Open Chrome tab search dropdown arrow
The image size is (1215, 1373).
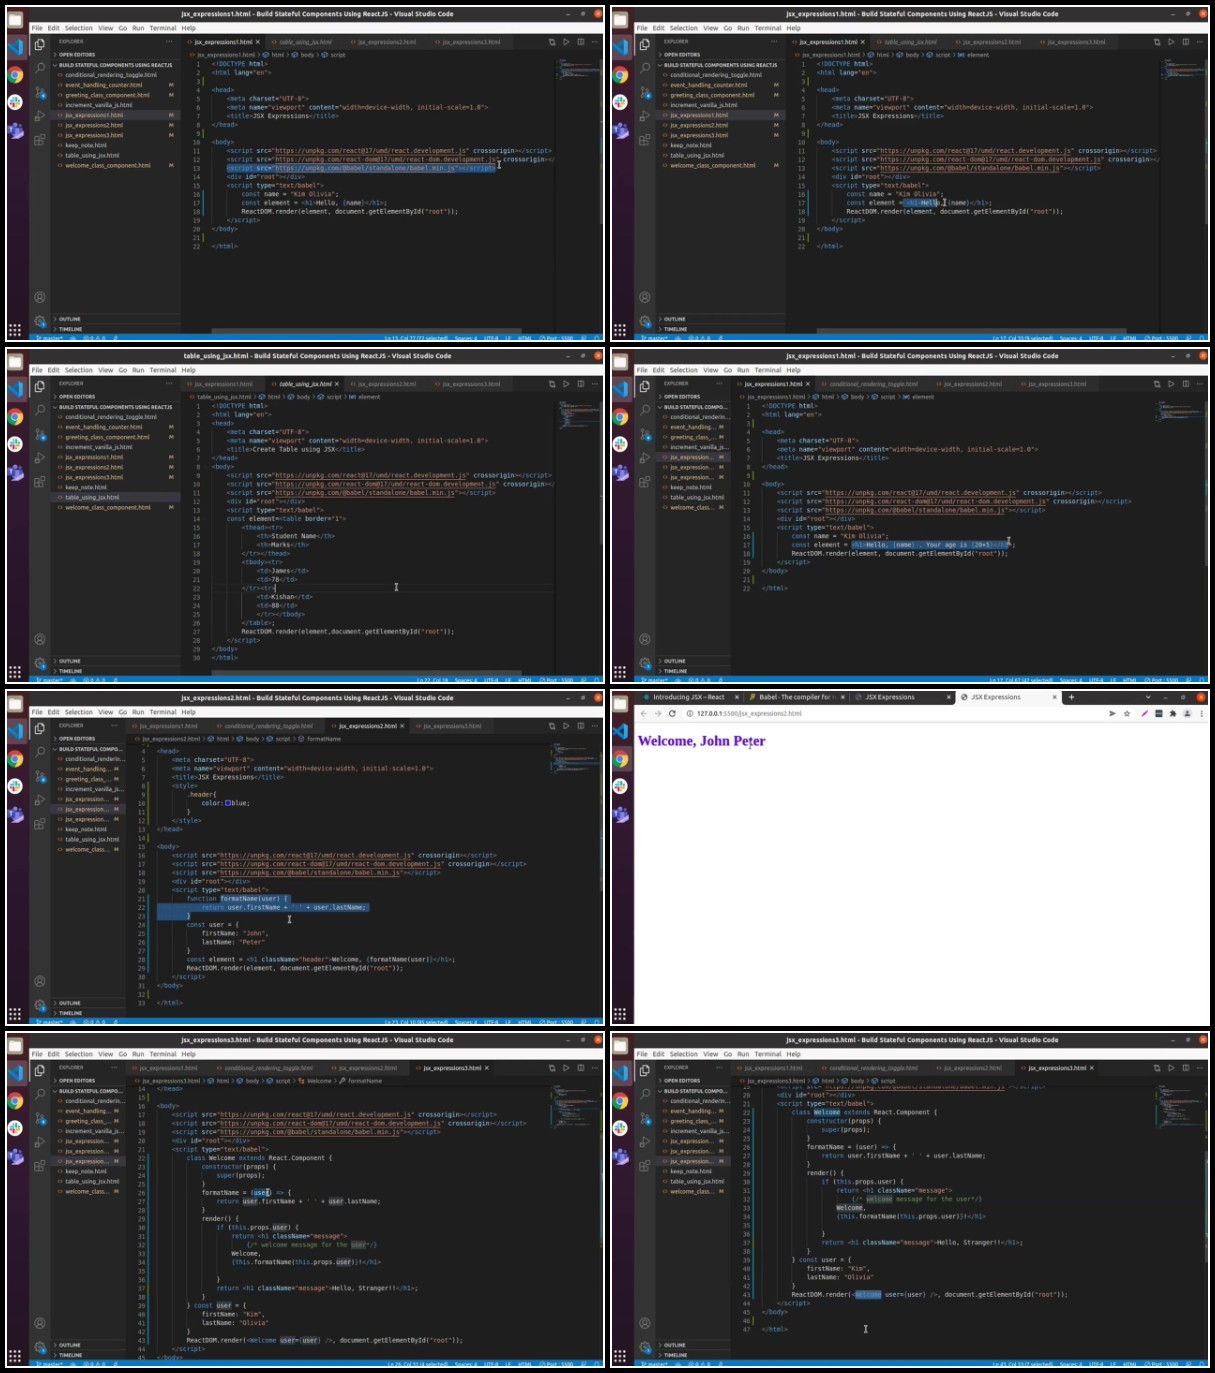tap(1148, 697)
